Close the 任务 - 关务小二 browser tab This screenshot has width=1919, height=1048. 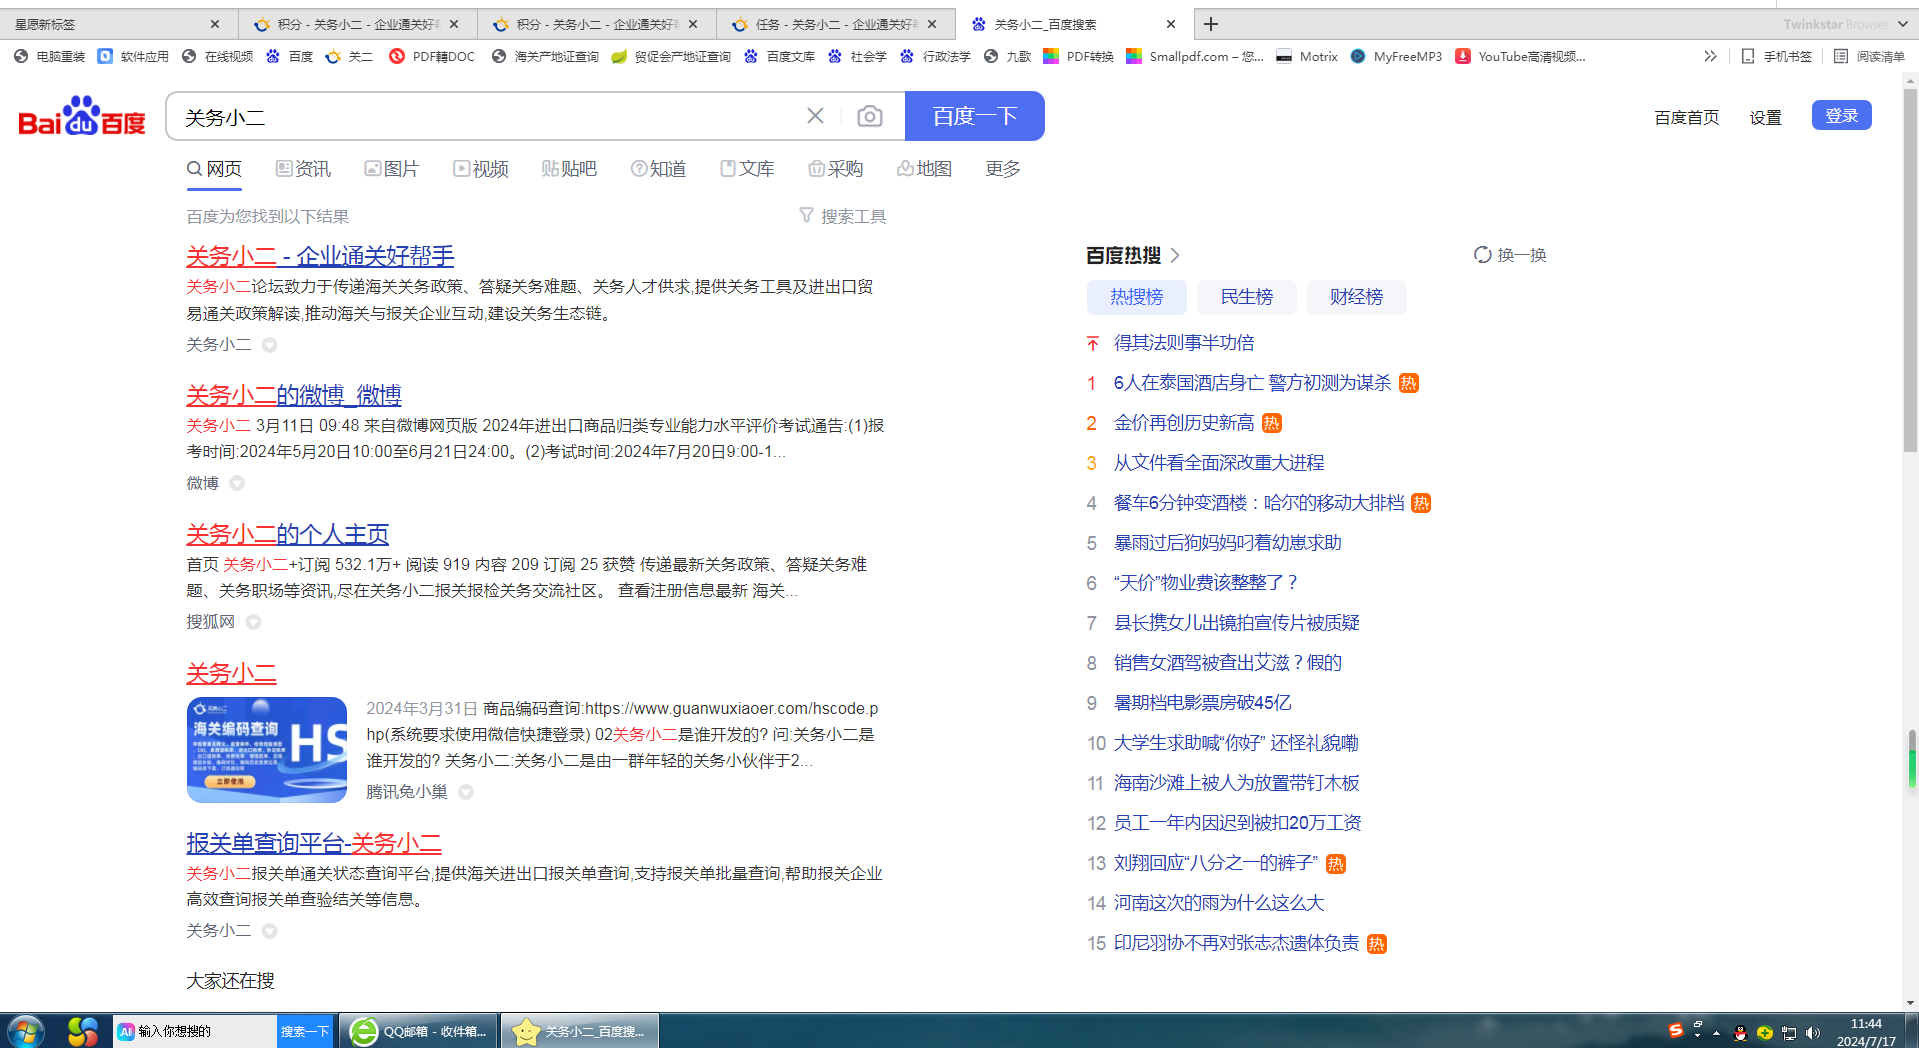pos(932,24)
